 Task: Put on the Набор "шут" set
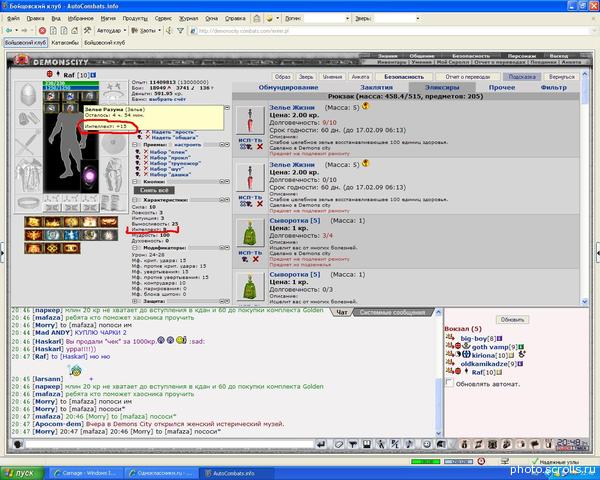[168, 169]
